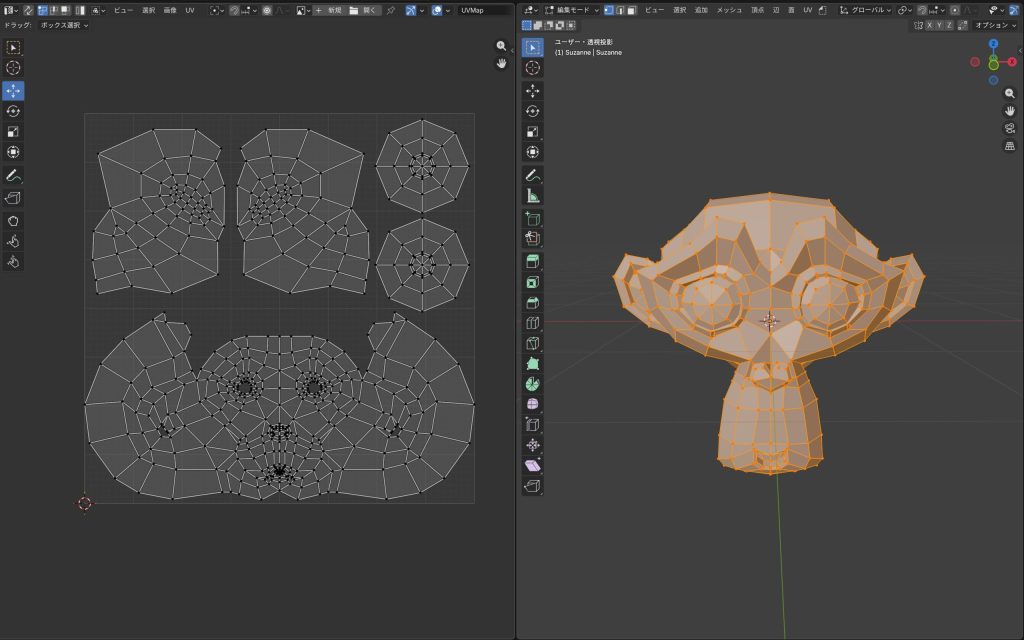This screenshot has width=1024, height=640.
Task: Pick the Bevel tool in viewport toolbar
Action: [x=533, y=301]
